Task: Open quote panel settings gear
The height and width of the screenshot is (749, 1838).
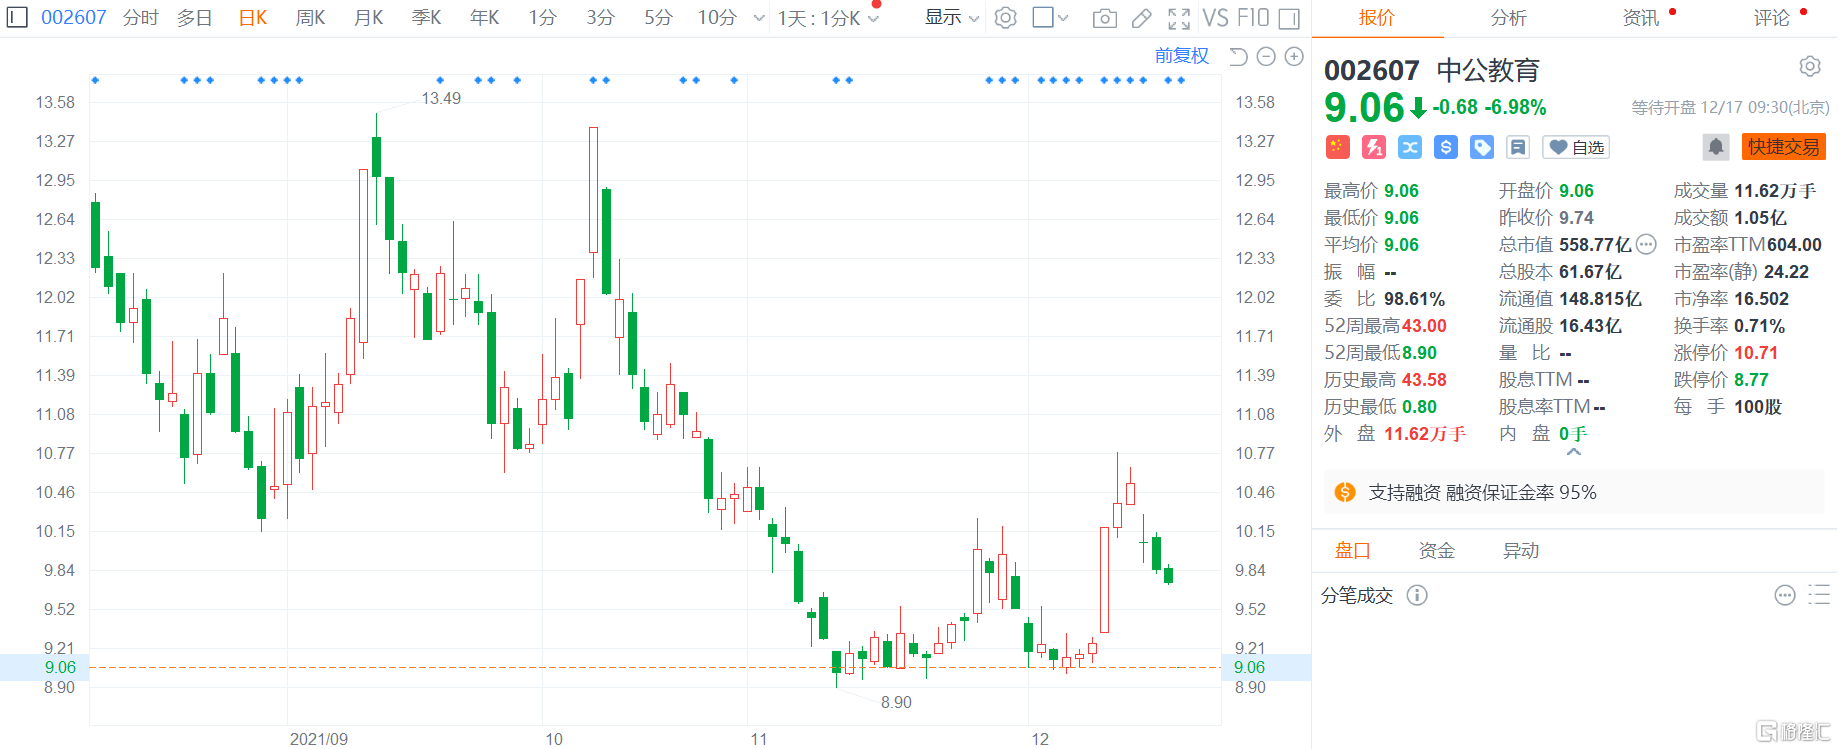Action: click(1810, 67)
